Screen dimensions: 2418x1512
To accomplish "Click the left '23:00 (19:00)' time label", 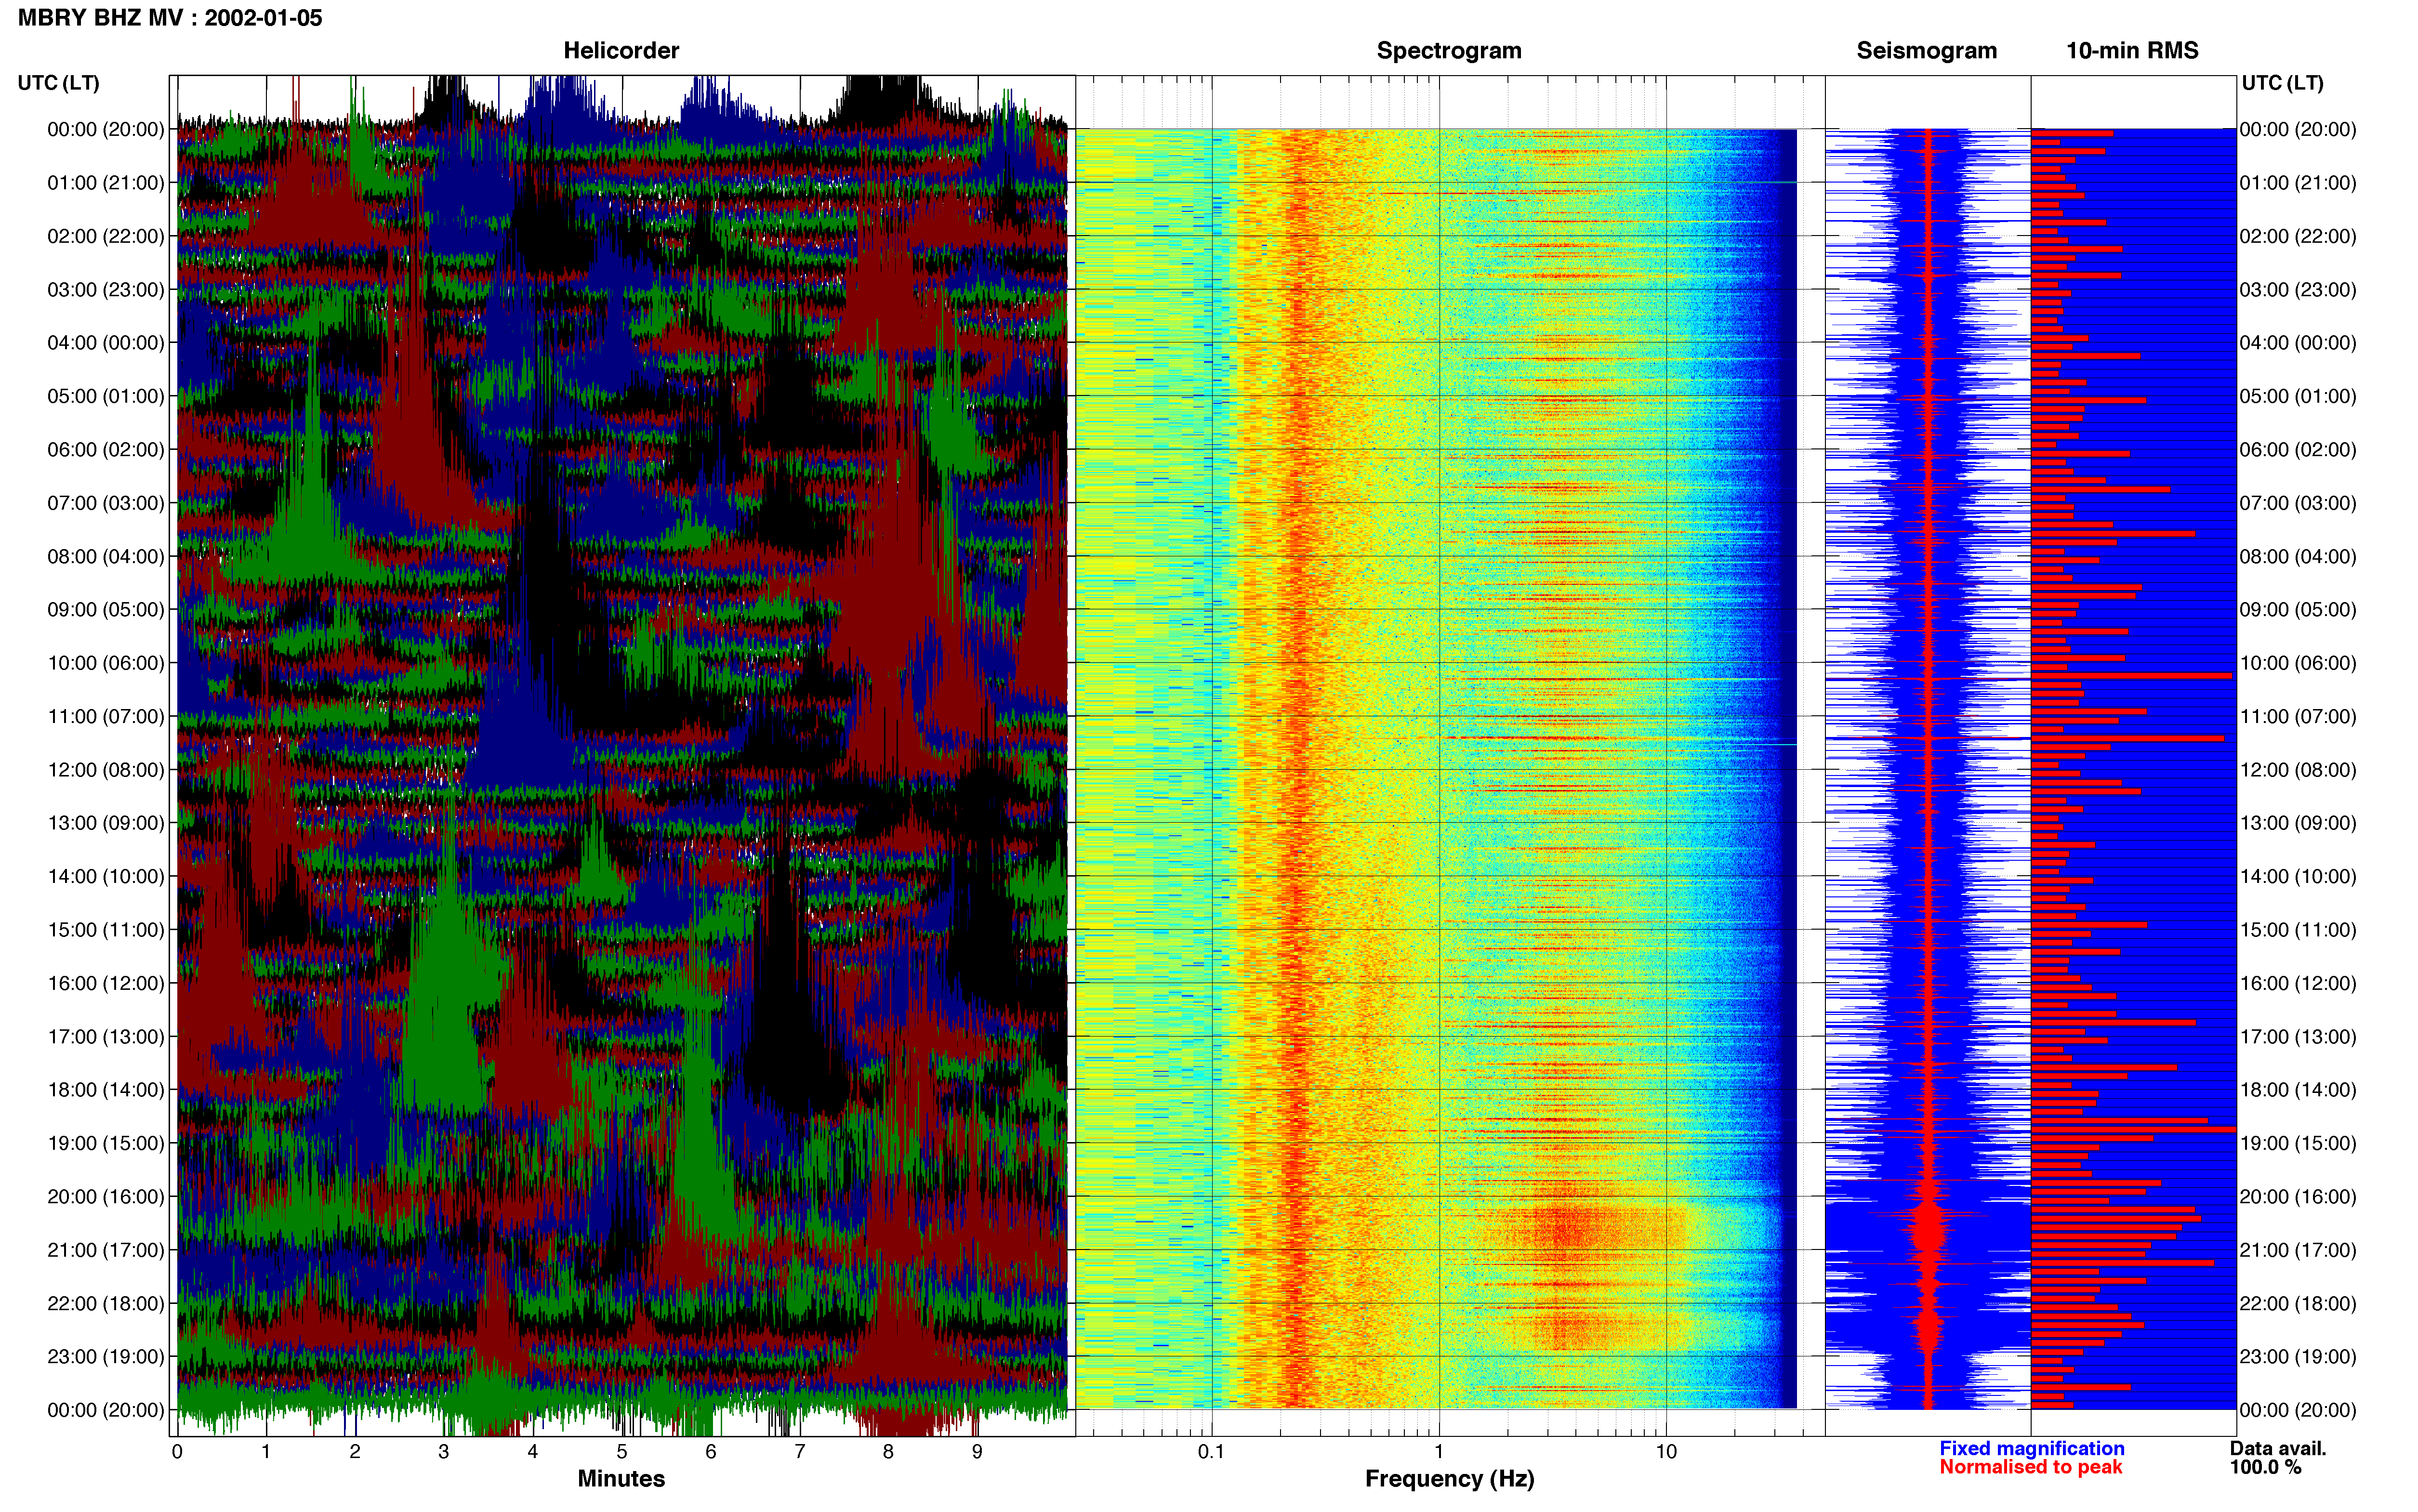I will tap(106, 1357).
